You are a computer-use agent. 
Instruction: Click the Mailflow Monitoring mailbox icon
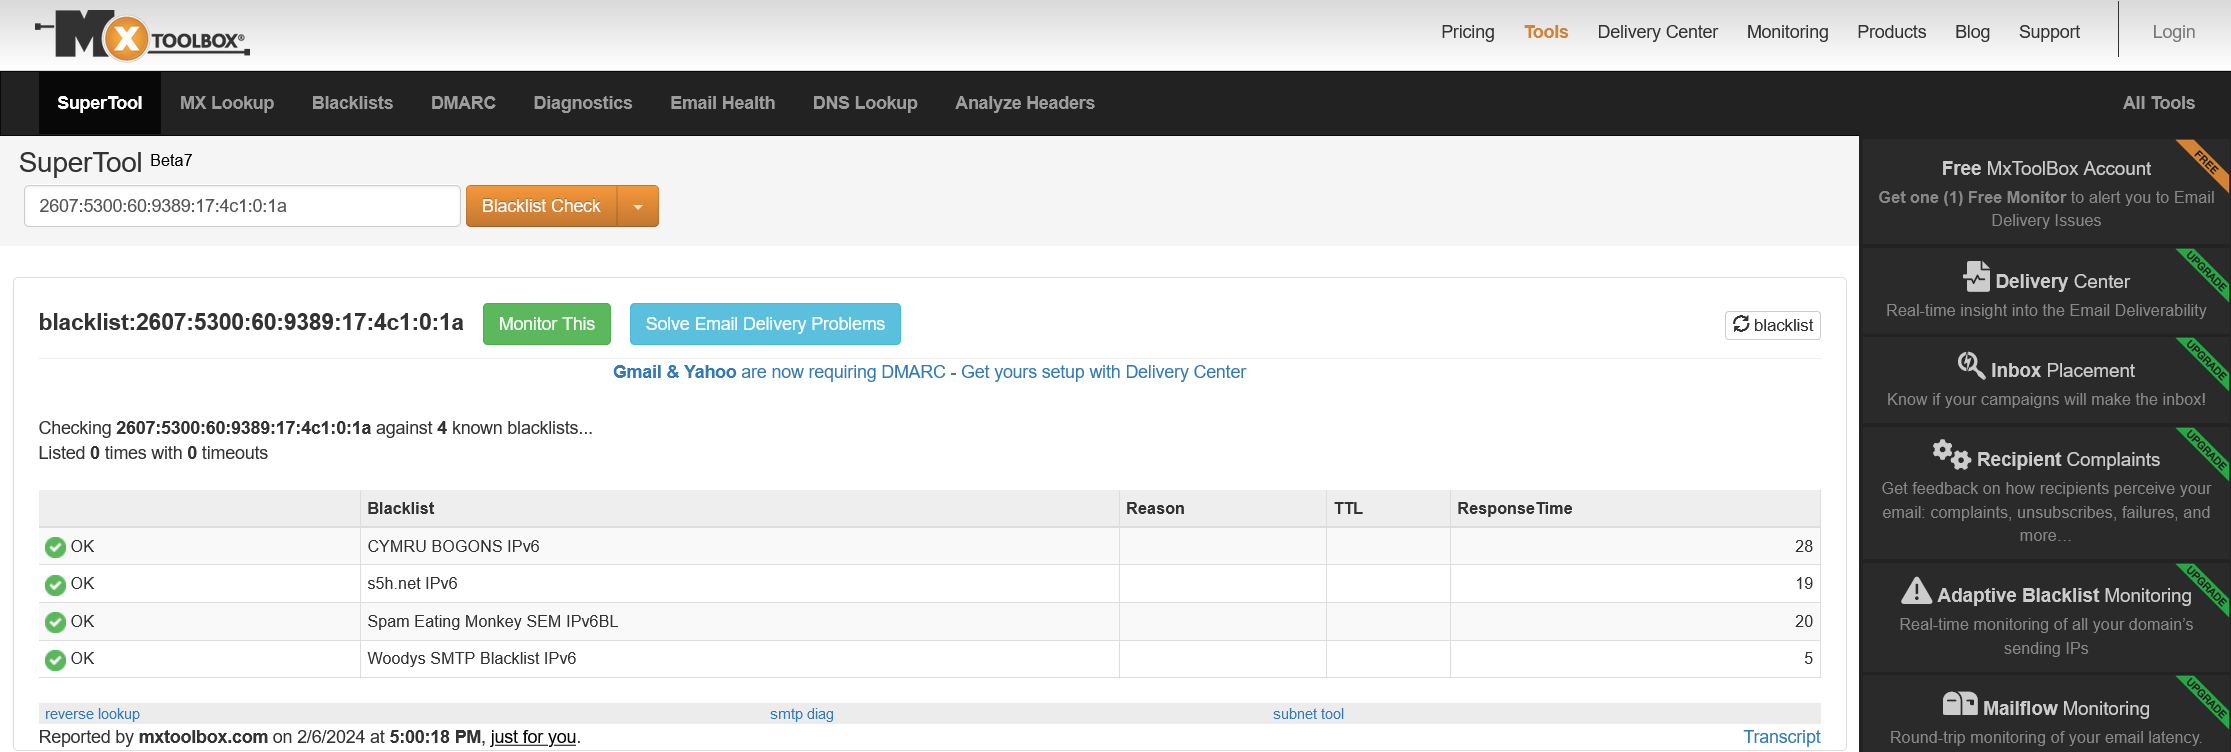pos(1960,704)
